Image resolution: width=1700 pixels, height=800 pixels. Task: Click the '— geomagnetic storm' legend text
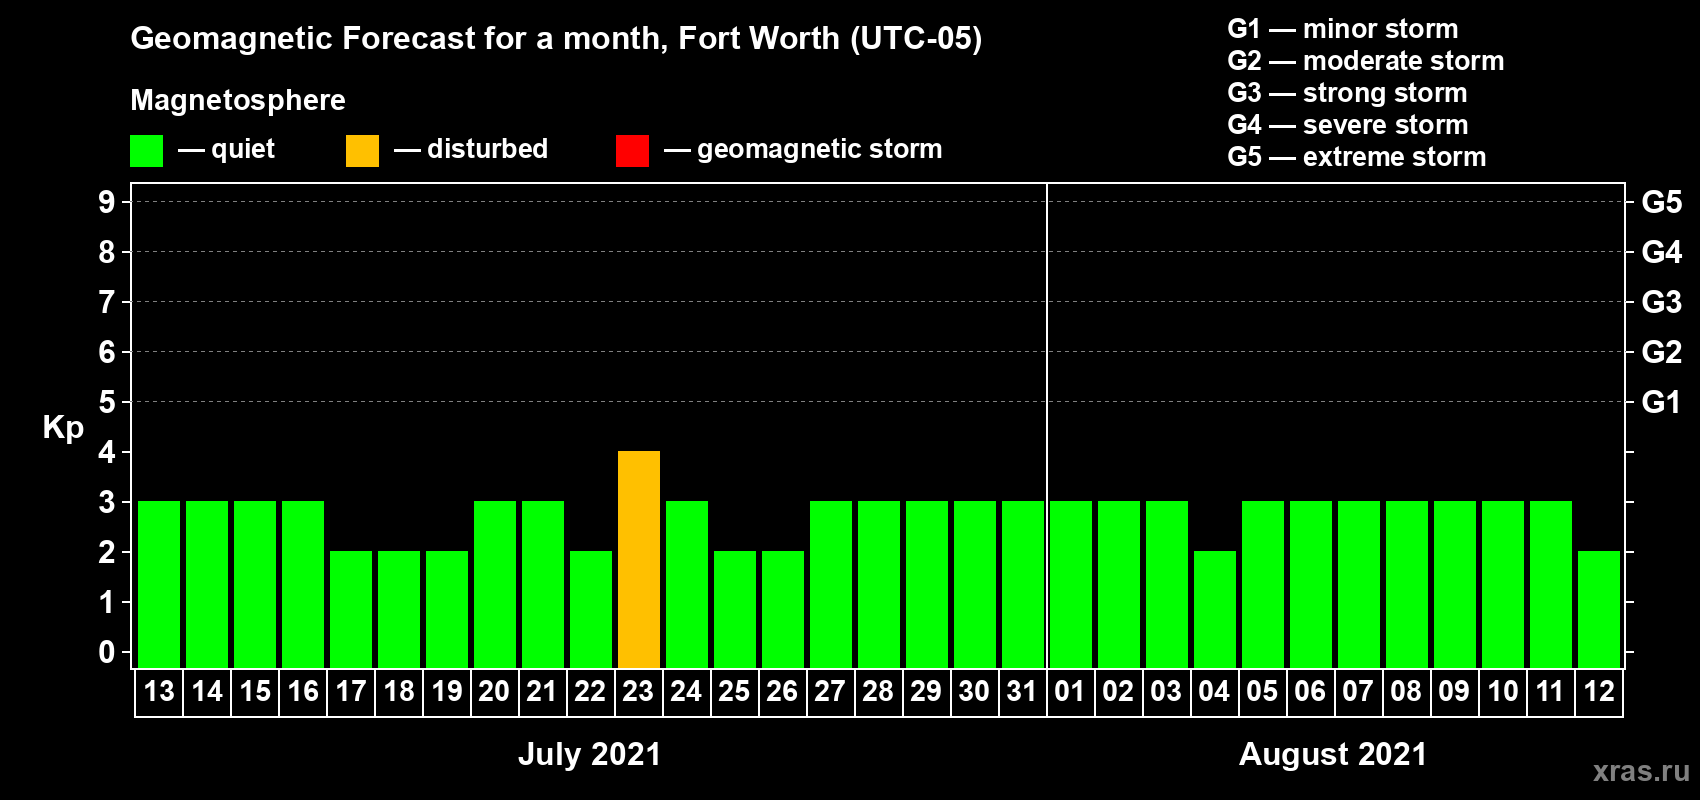pos(803,149)
